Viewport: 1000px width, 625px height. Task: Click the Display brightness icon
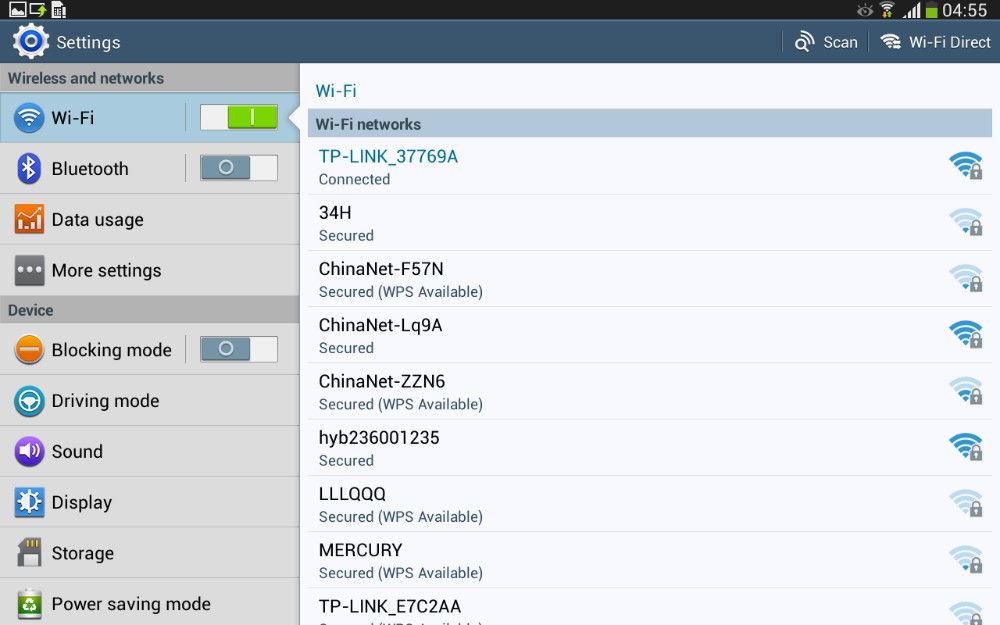pos(29,502)
